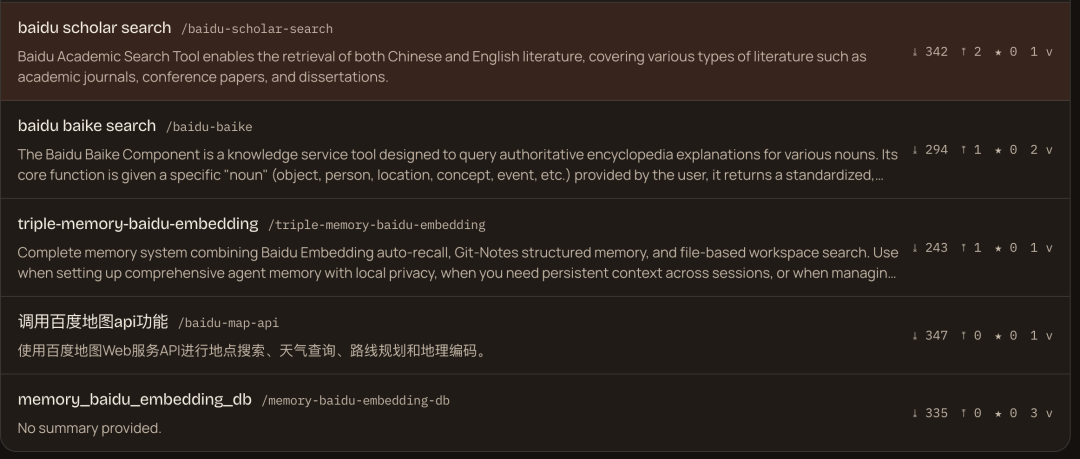Click download count 335 for memory_baidu_embedding_db
The image size is (1080, 459).
point(930,413)
